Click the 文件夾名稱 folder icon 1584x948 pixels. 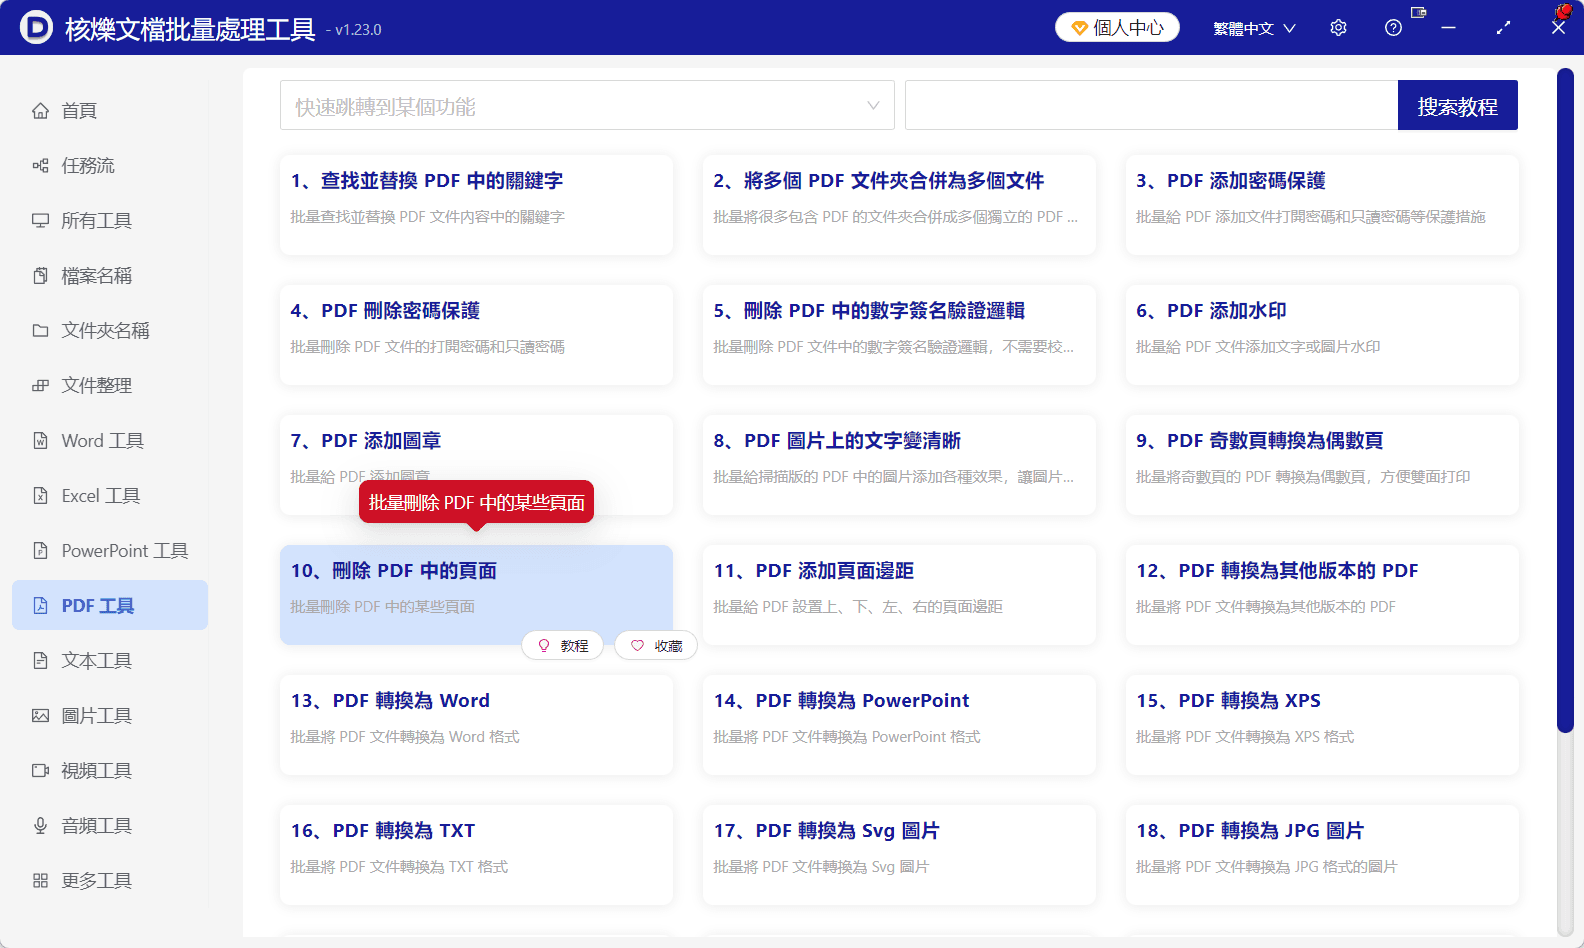[x=40, y=331]
